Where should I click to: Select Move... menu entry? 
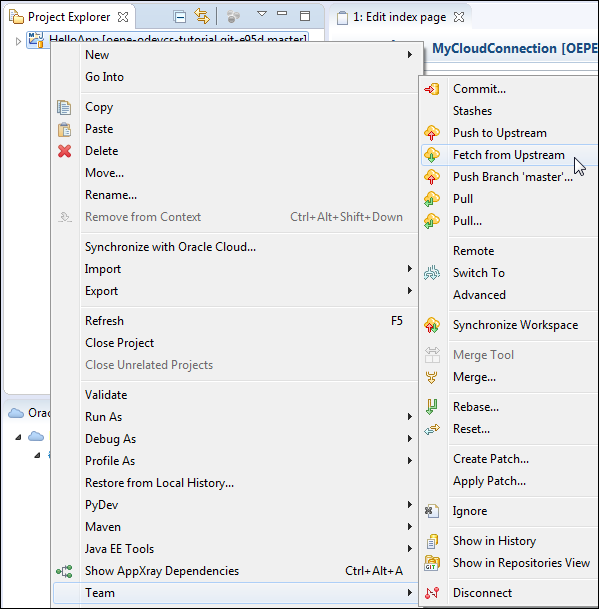coord(235,173)
